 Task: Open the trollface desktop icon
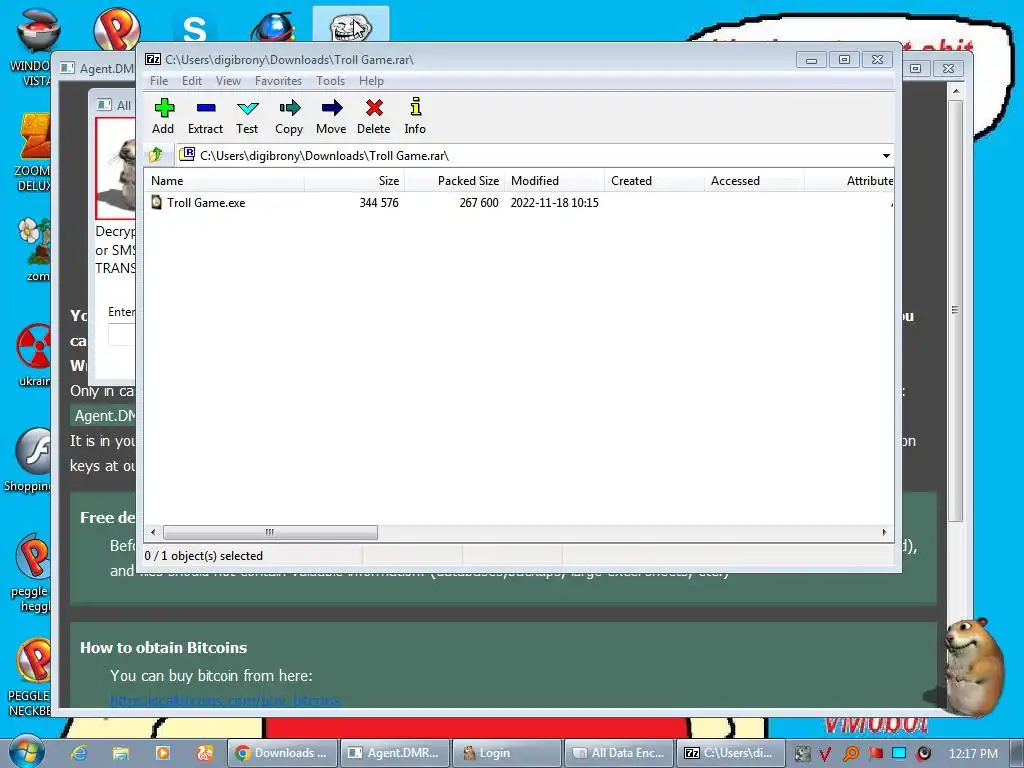click(351, 26)
